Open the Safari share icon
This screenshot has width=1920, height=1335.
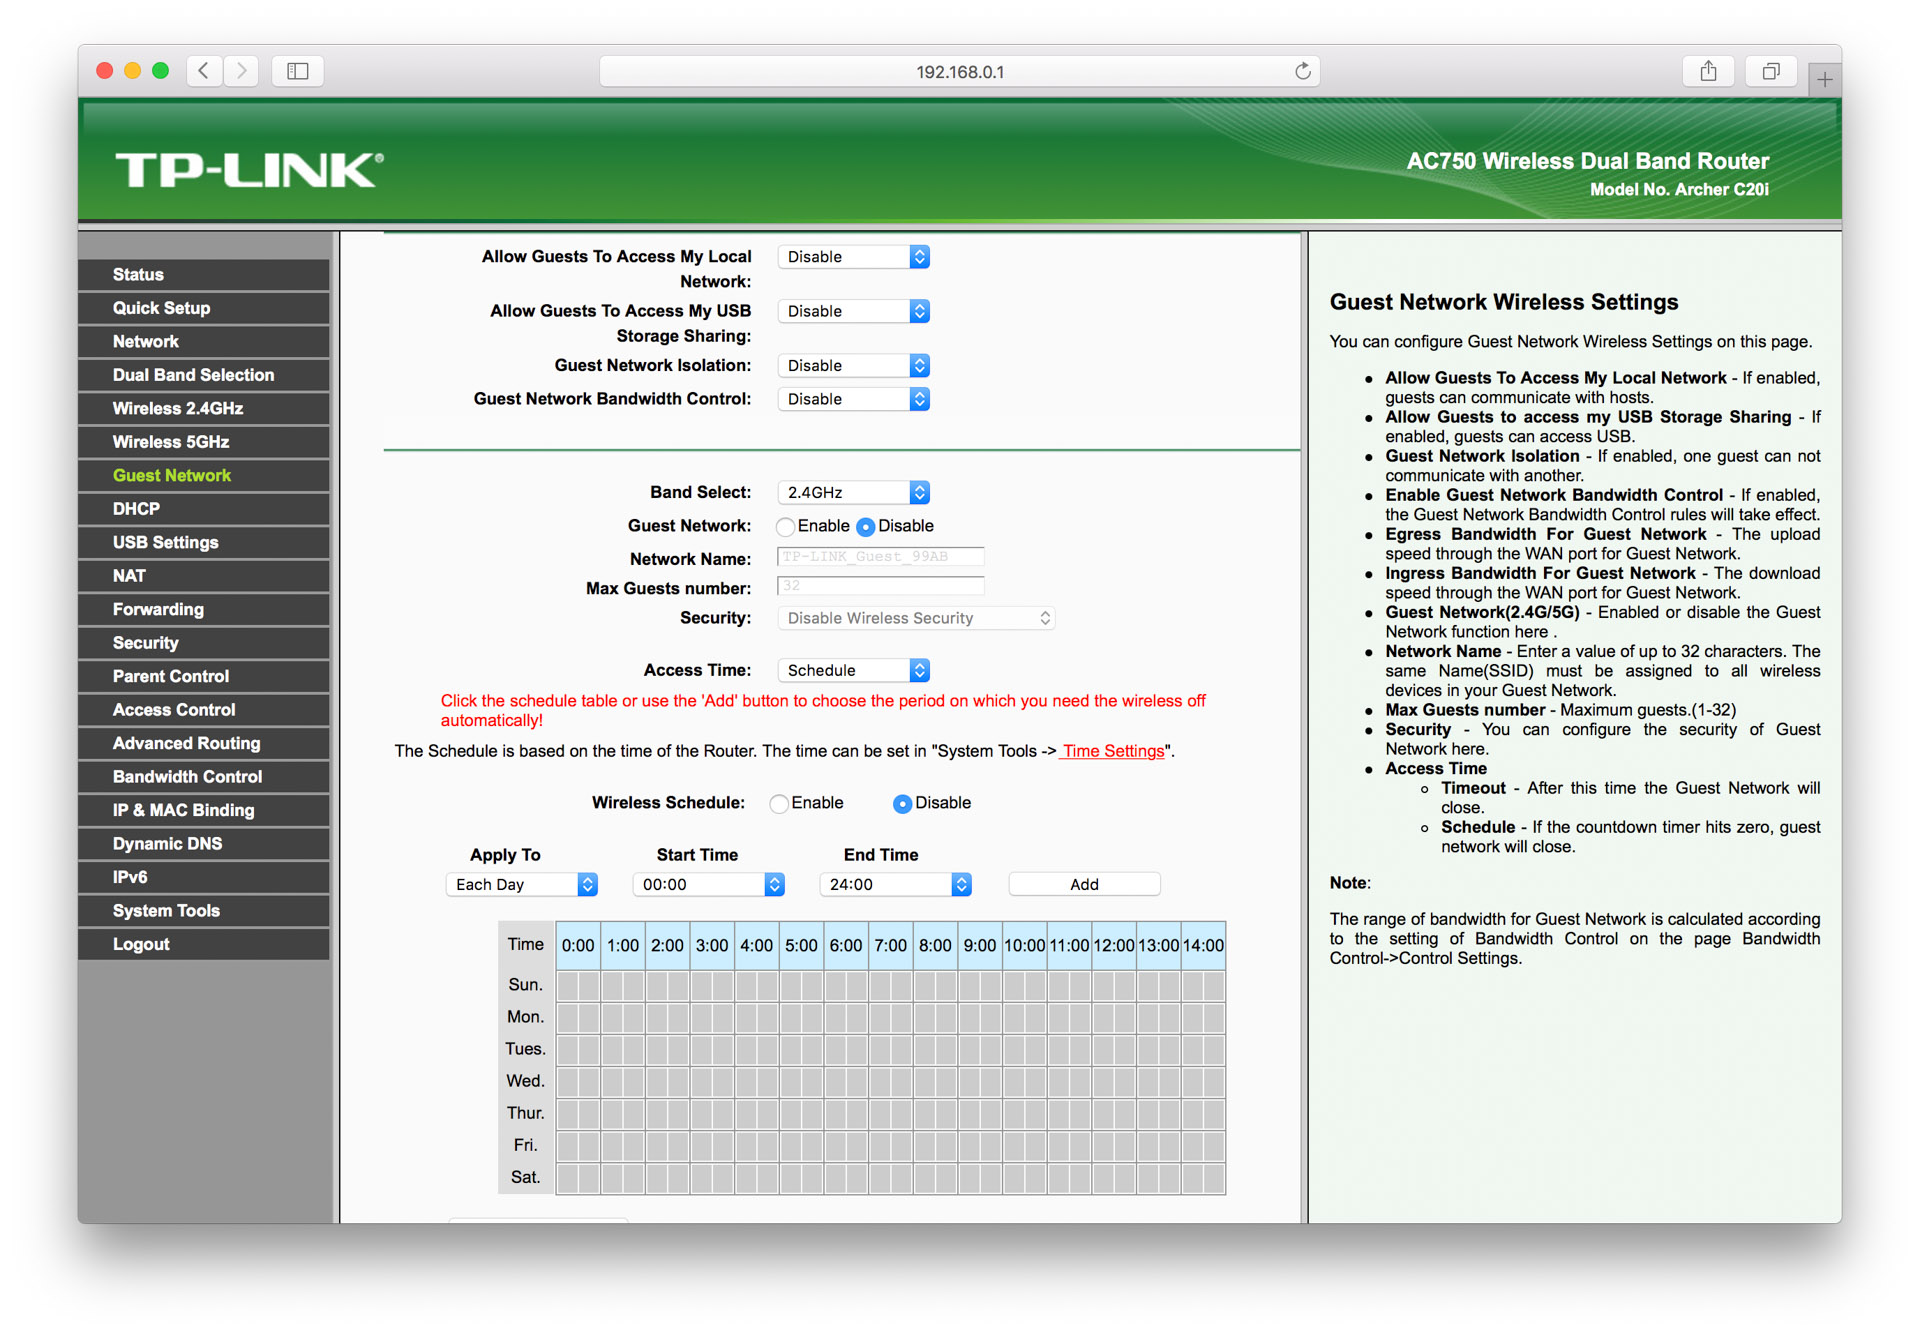coord(1708,71)
